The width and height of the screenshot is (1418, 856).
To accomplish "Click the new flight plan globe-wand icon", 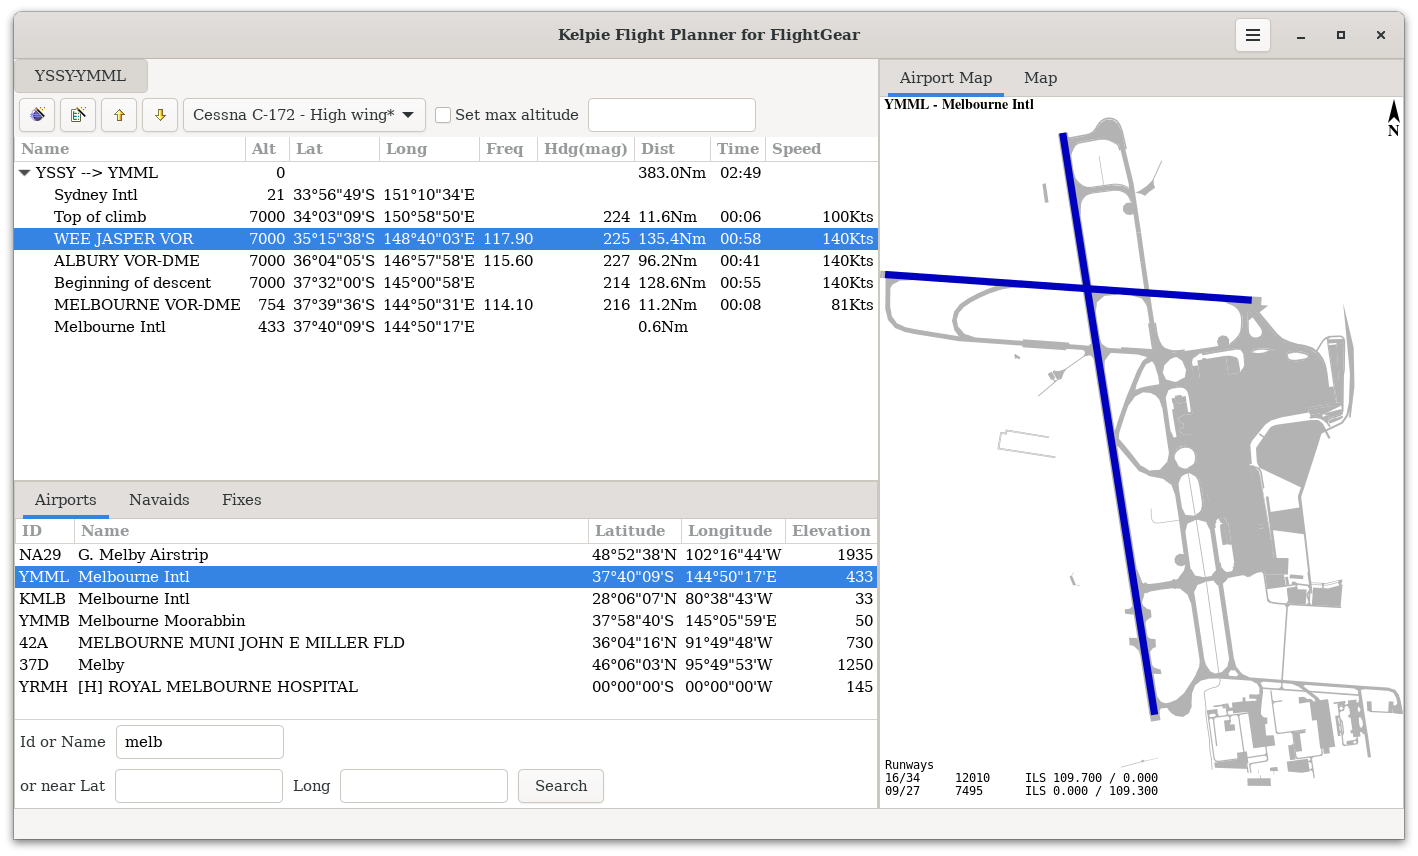I will (37, 115).
